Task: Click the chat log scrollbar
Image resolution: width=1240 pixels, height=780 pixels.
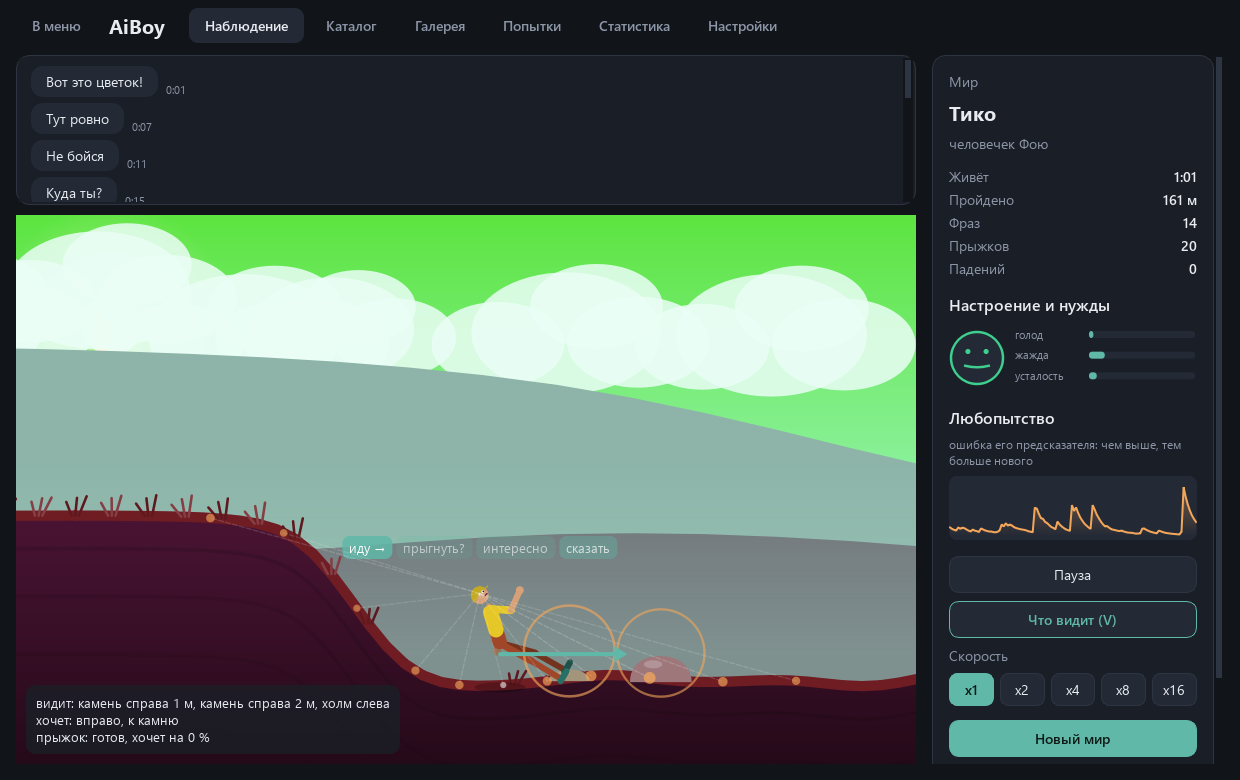Action: pos(908,79)
